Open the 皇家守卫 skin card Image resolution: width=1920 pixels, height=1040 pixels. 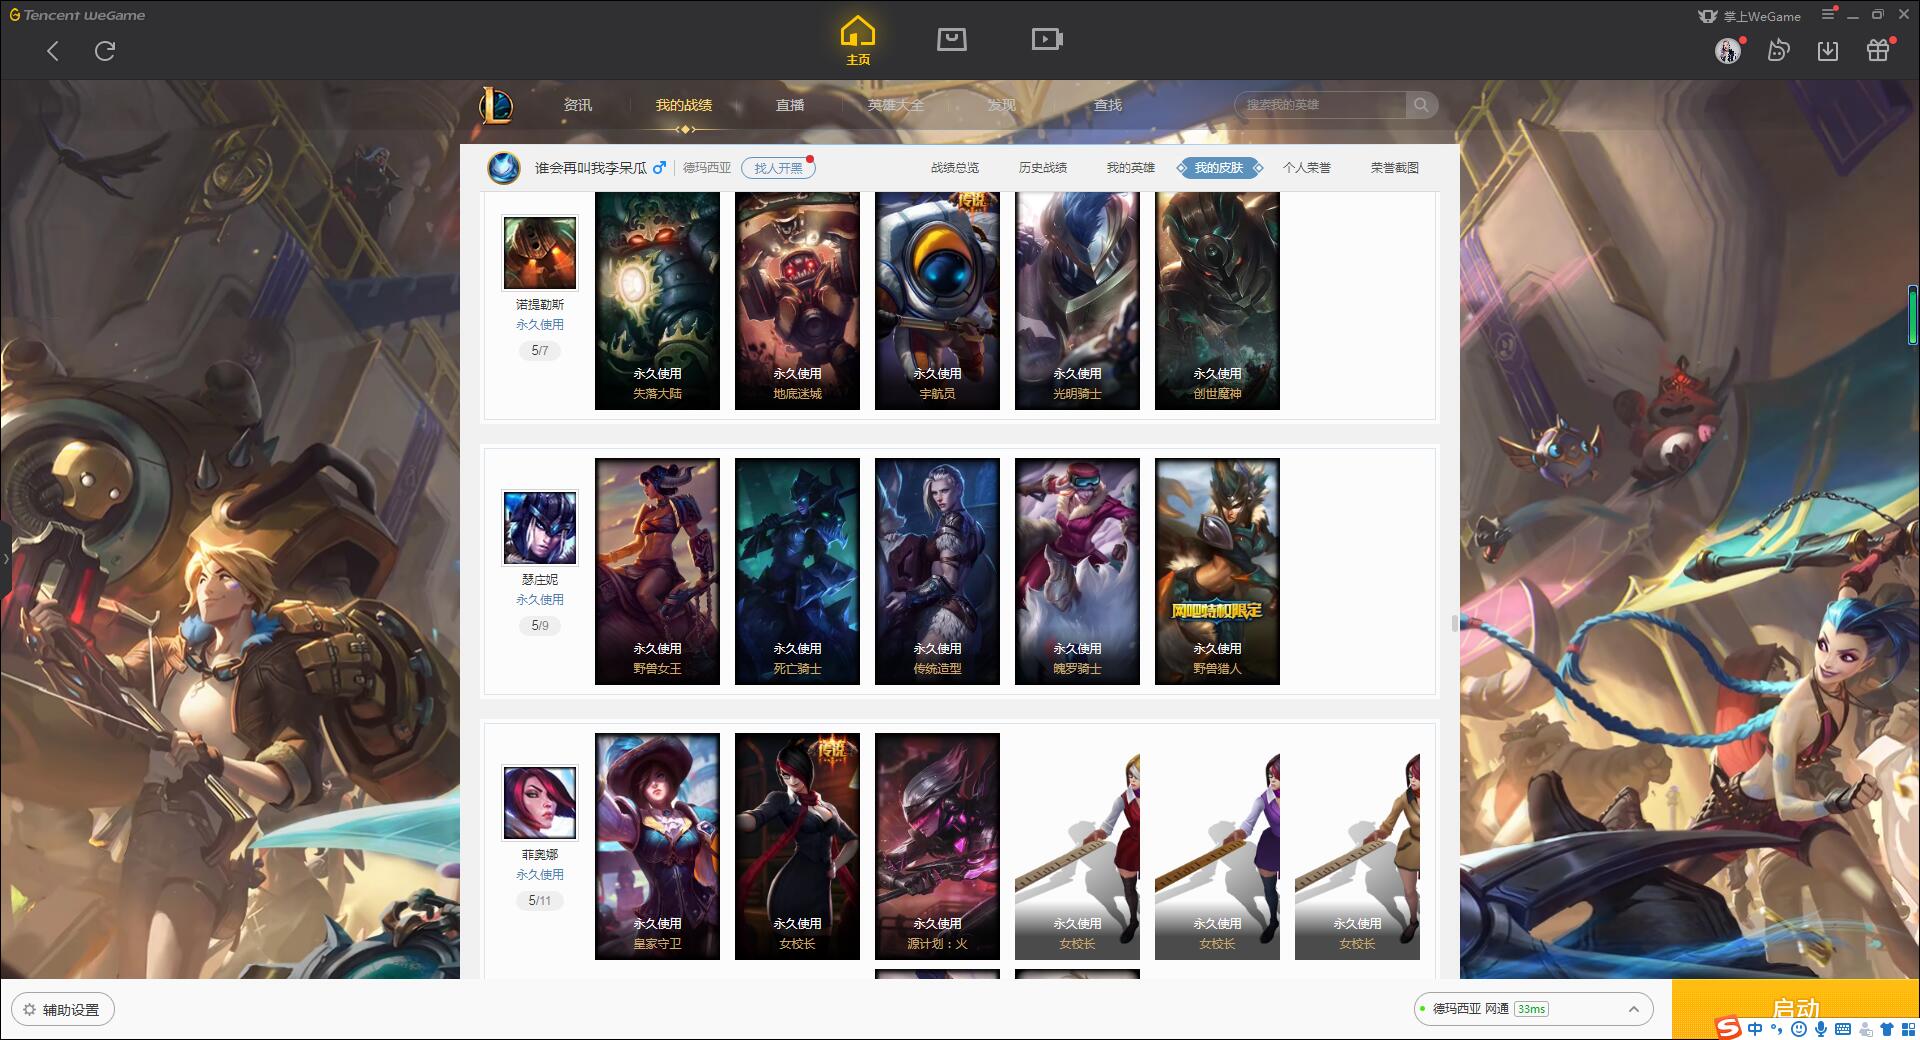(x=657, y=847)
